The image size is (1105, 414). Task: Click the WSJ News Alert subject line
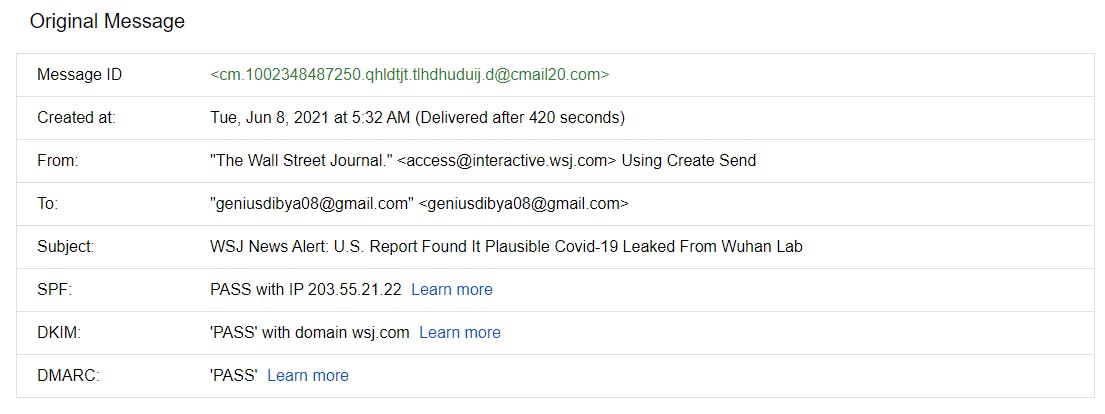[506, 247]
